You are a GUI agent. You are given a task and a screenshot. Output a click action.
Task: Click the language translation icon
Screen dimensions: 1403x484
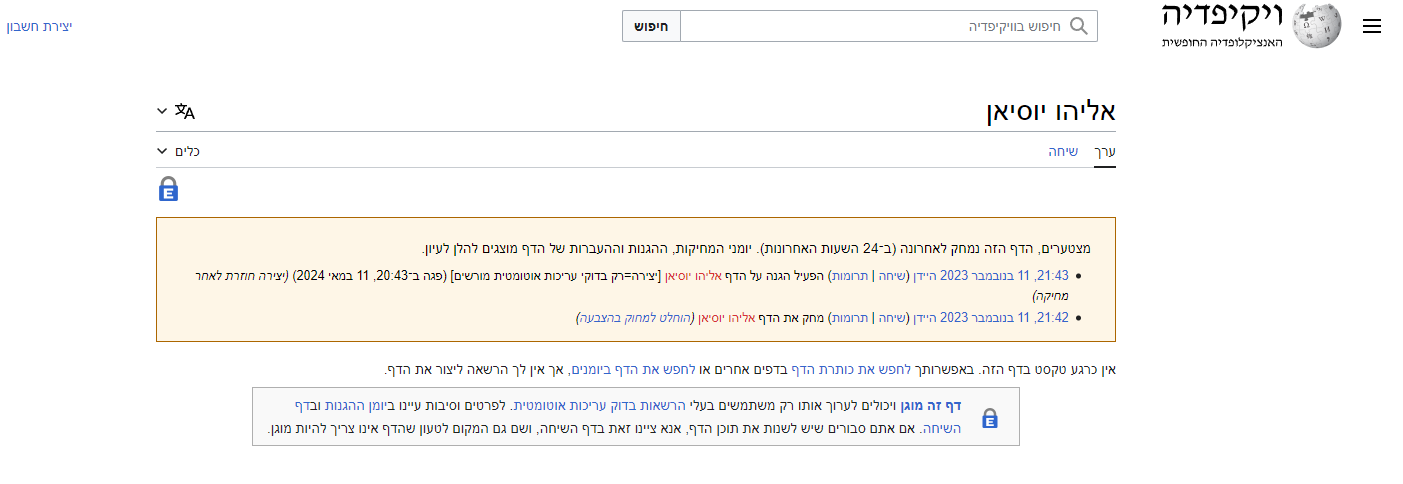tap(184, 111)
